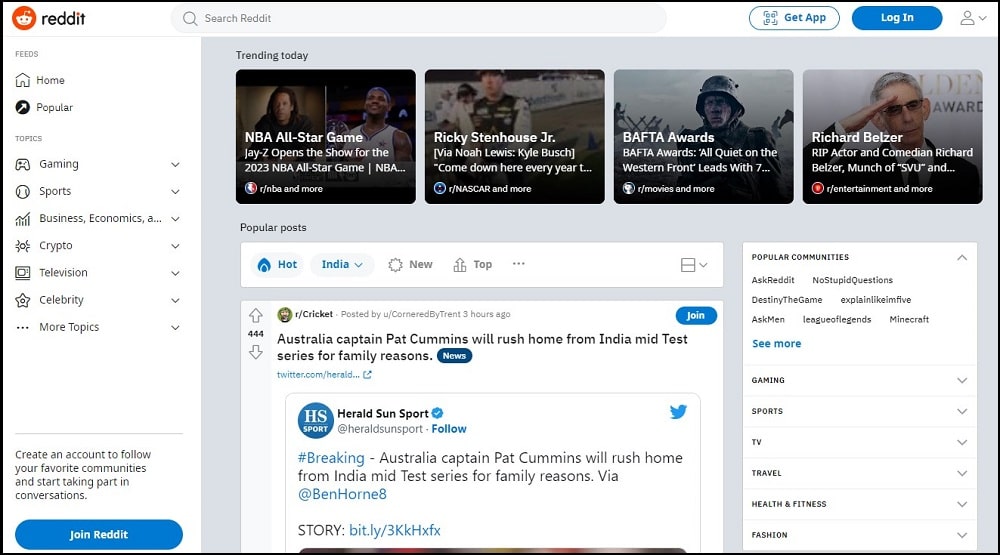Click external link icon beside twitter.com link
The height and width of the screenshot is (555, 1000).
pyautogui.click(x=367, y=375)
